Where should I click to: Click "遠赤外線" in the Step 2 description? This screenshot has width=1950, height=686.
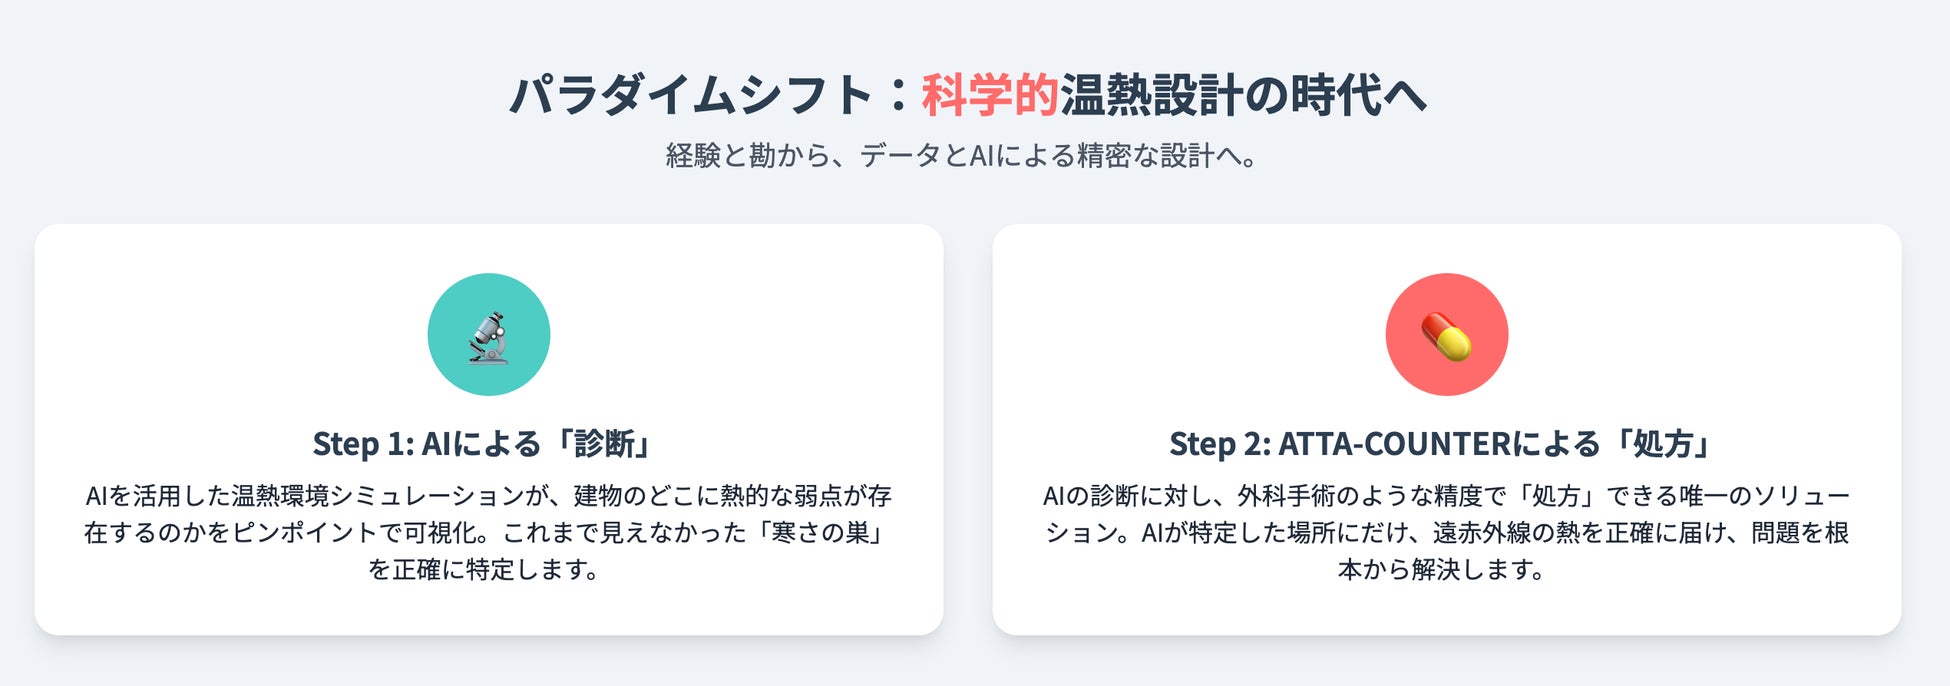(x=1478, y=533)
